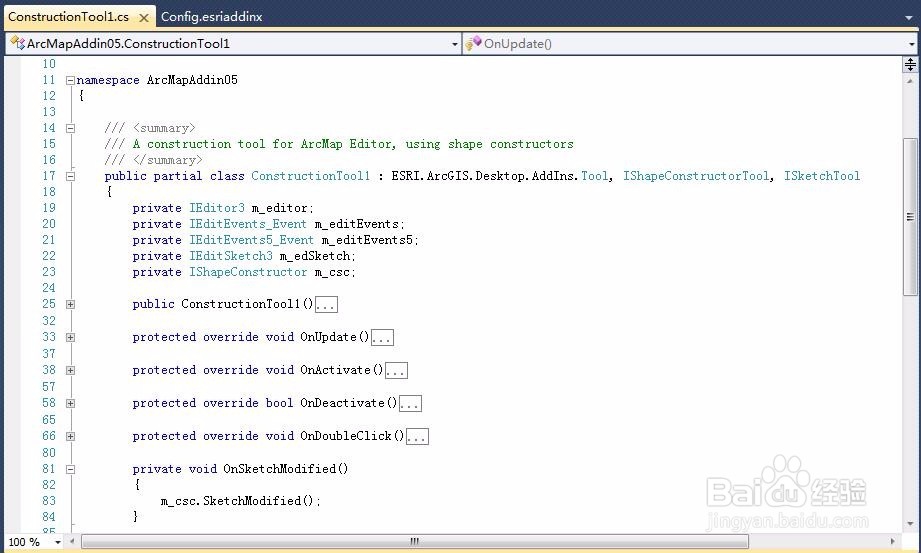921x553 pixels.
Task: Click the vertical scrollbar thumb
Action: click(910, 217)
